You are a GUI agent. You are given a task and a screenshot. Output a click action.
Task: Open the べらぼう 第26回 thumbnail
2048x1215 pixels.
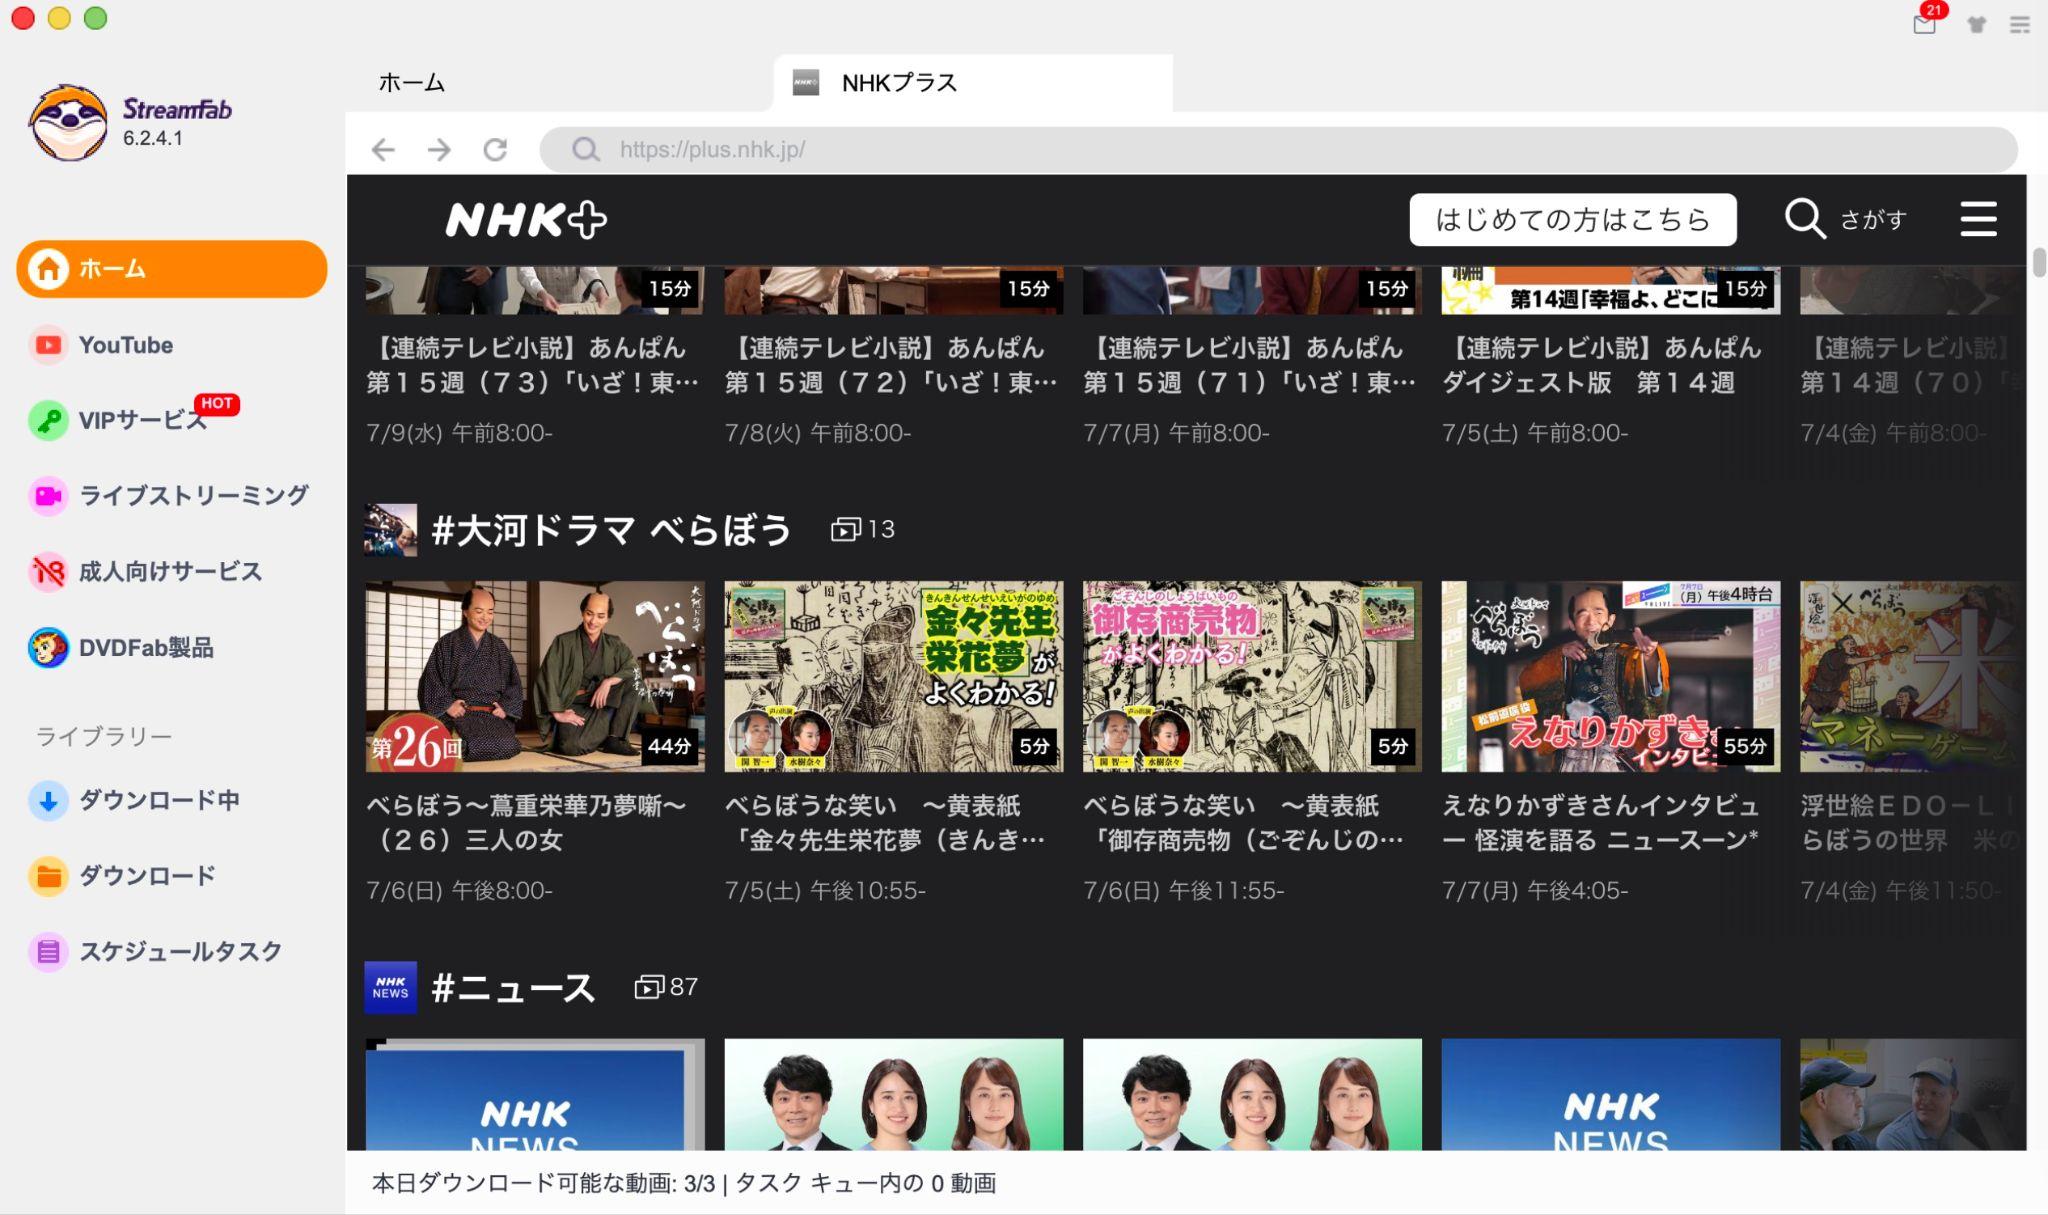point(535,676)
